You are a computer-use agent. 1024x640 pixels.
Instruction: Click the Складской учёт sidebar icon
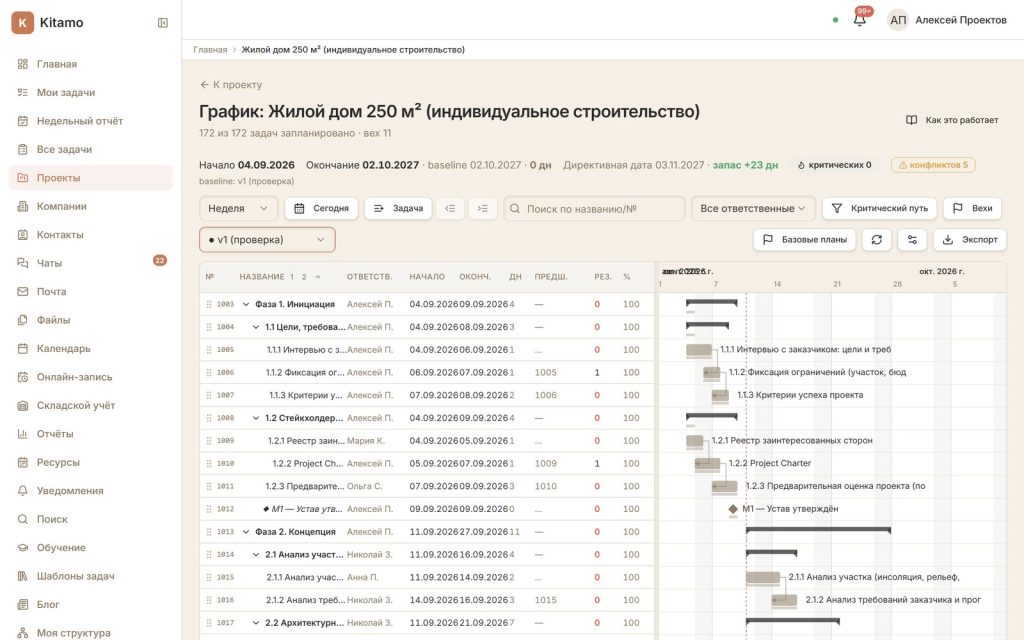23,406
